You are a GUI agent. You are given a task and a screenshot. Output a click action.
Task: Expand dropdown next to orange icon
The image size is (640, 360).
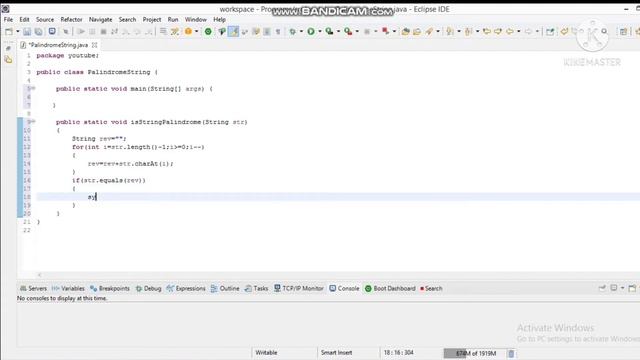pyautogui.click(x=197, y=31)
